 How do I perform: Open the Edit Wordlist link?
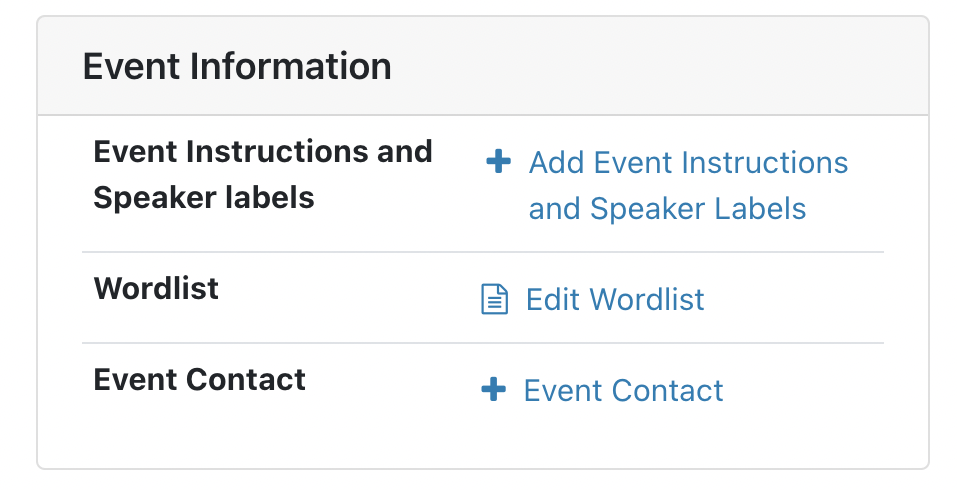pos(615,299)
